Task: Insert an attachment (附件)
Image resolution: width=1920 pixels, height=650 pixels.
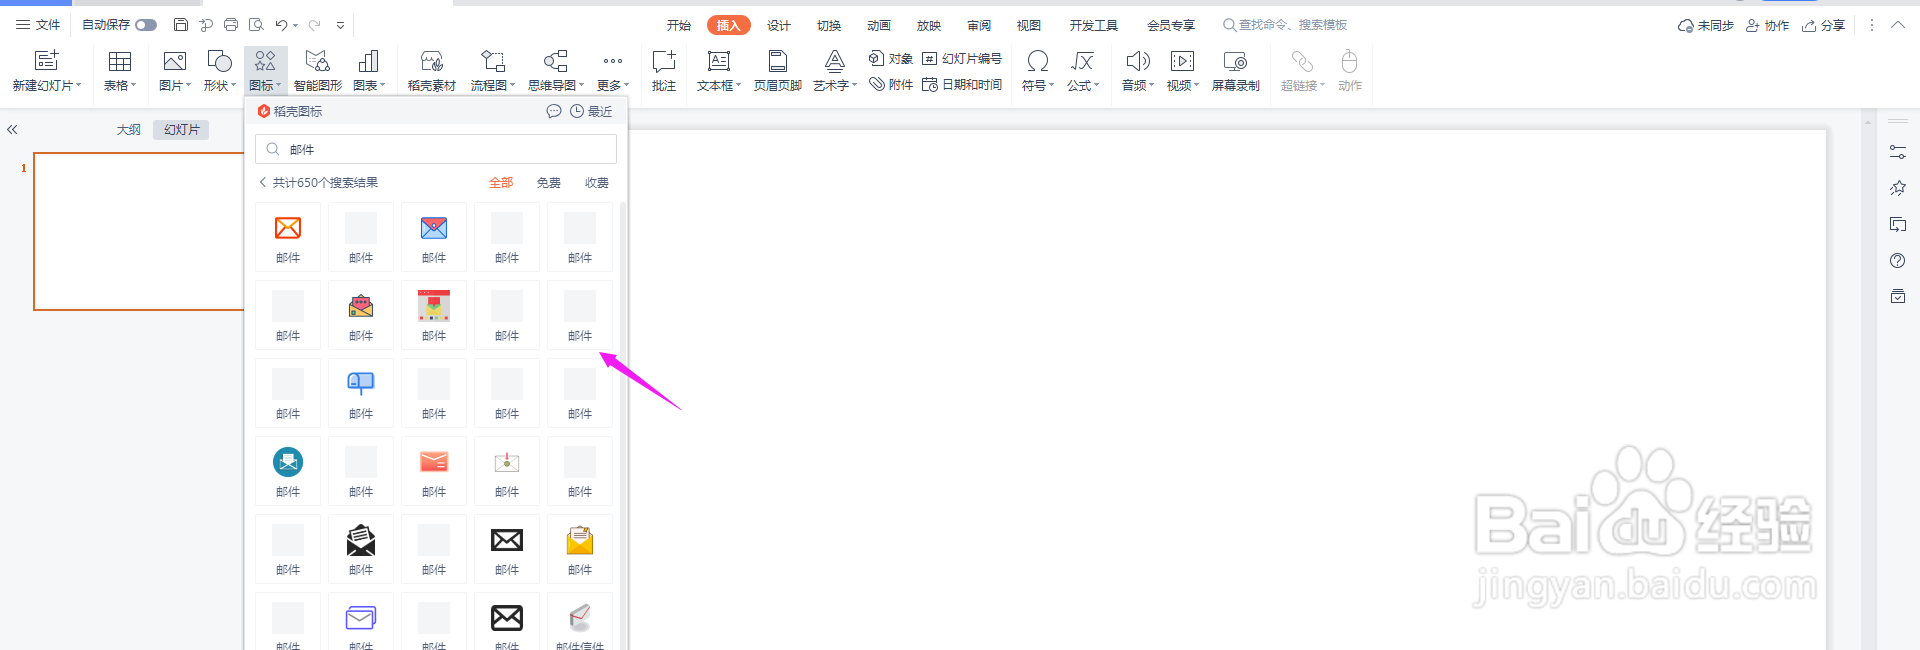Action: [x=891, y=85]
